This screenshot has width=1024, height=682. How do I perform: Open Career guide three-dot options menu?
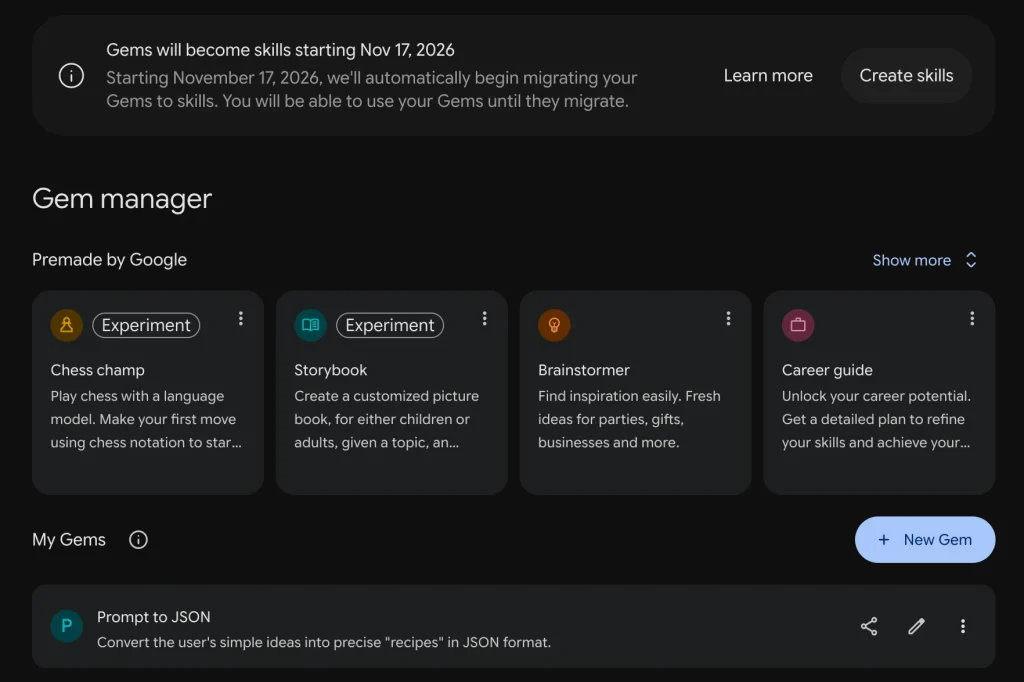pyautogui.click(x=972, y=318)
